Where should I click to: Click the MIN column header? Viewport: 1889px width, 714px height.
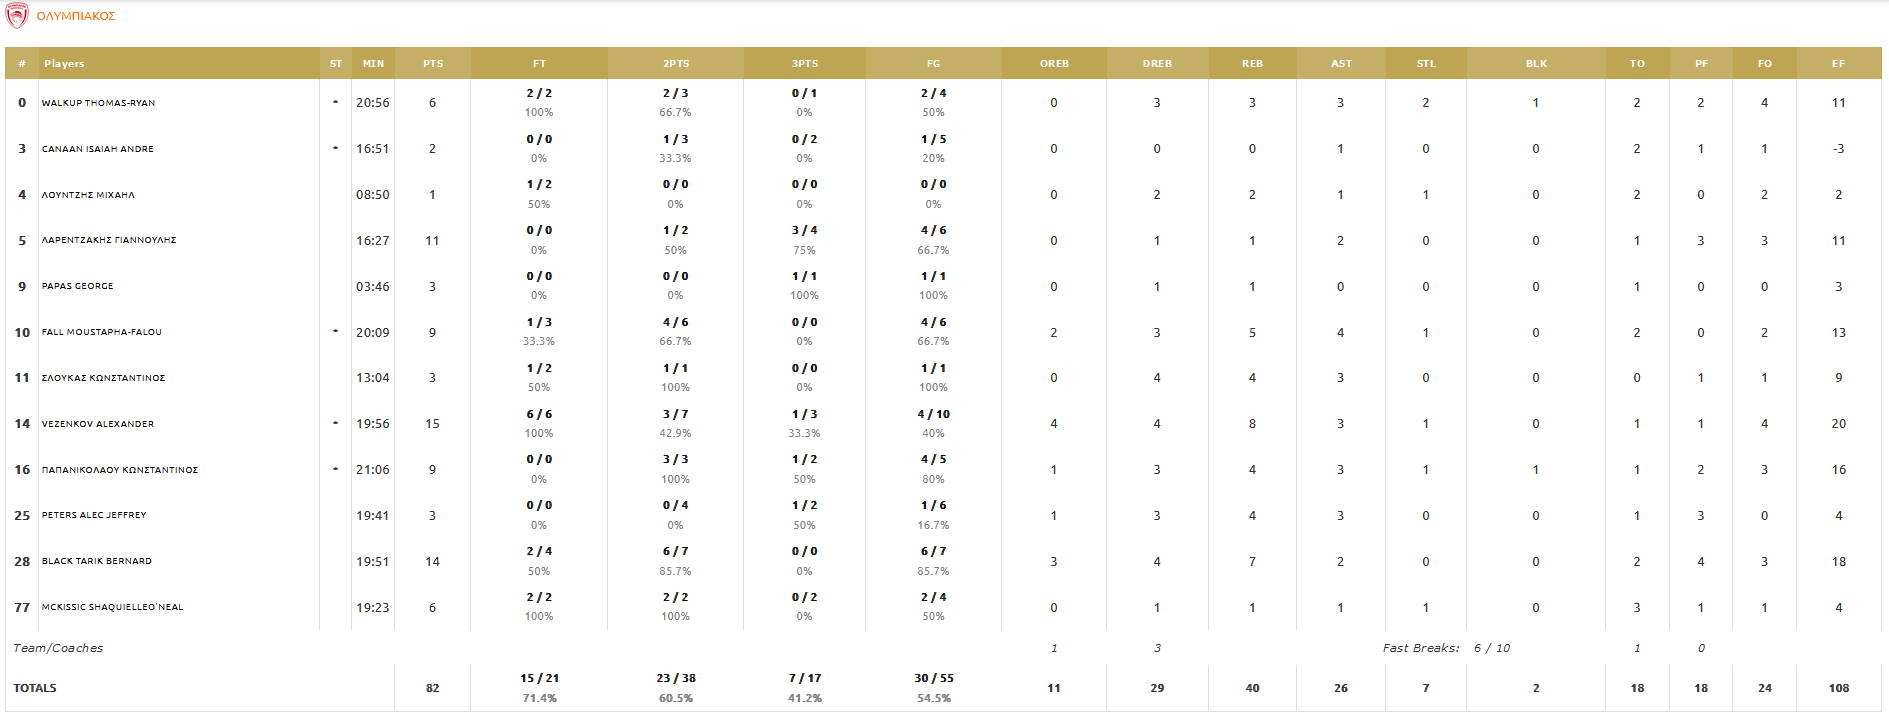(373, 64)
